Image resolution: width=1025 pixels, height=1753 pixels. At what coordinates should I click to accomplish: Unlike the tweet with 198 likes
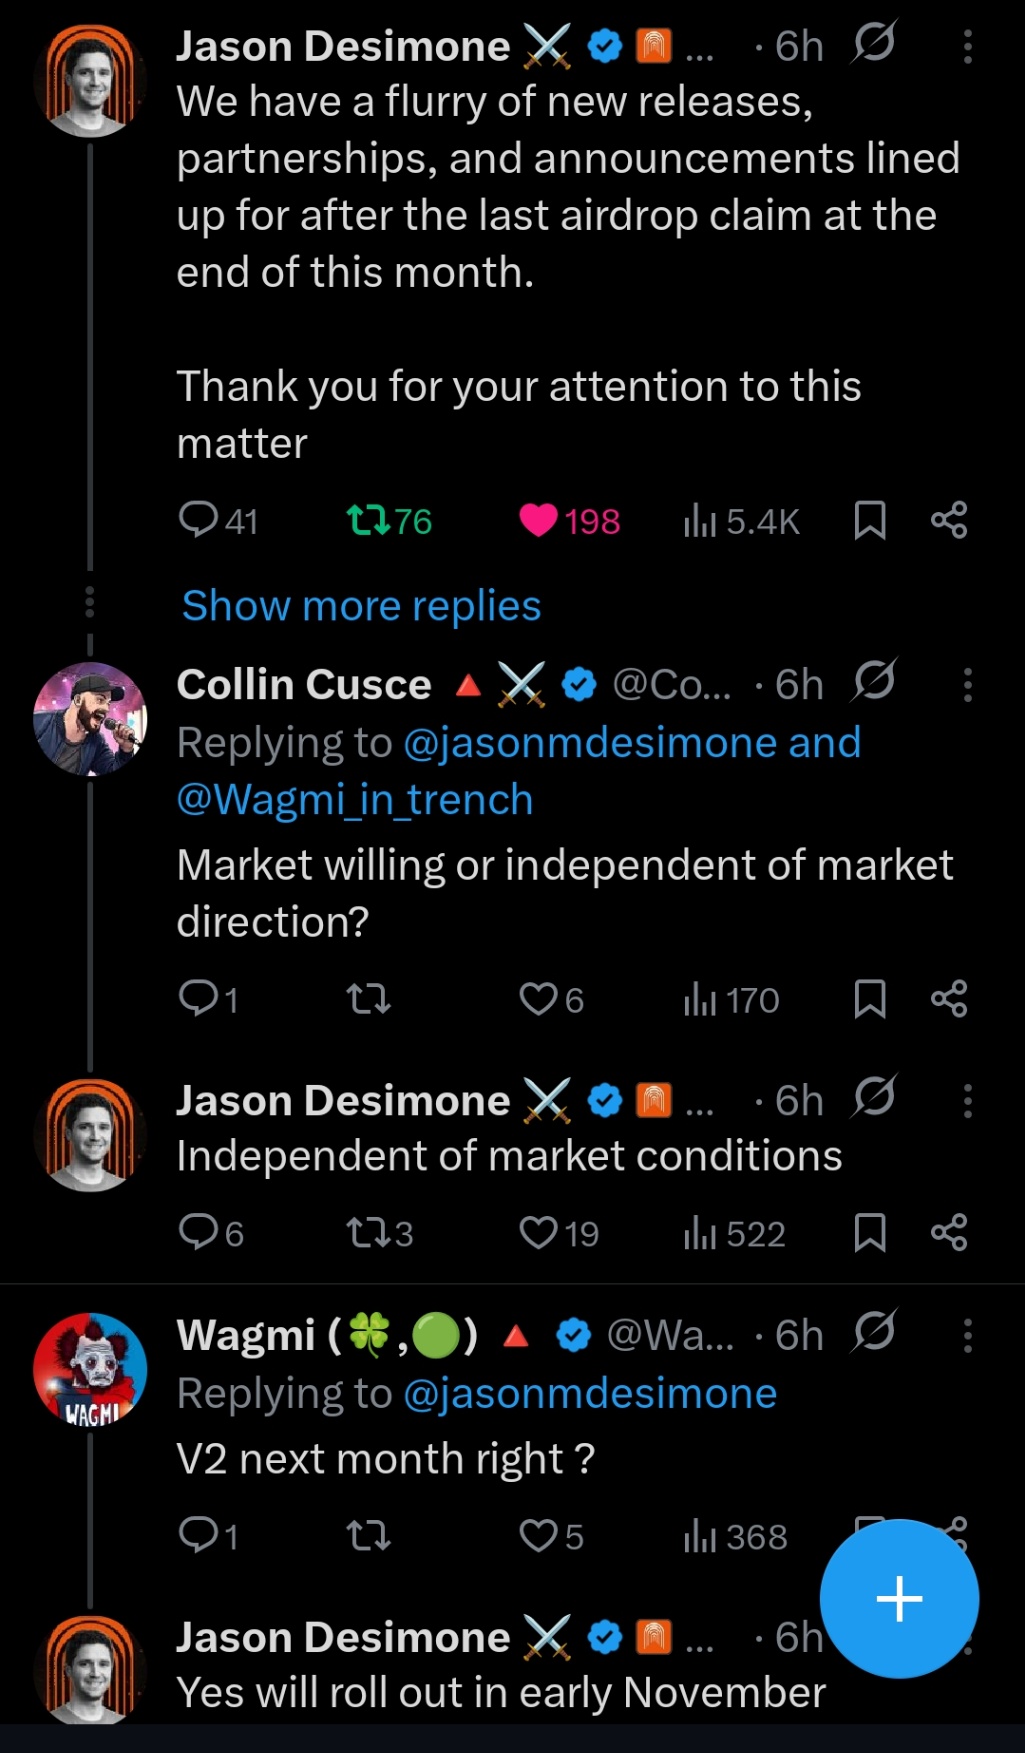coord(539,520)
